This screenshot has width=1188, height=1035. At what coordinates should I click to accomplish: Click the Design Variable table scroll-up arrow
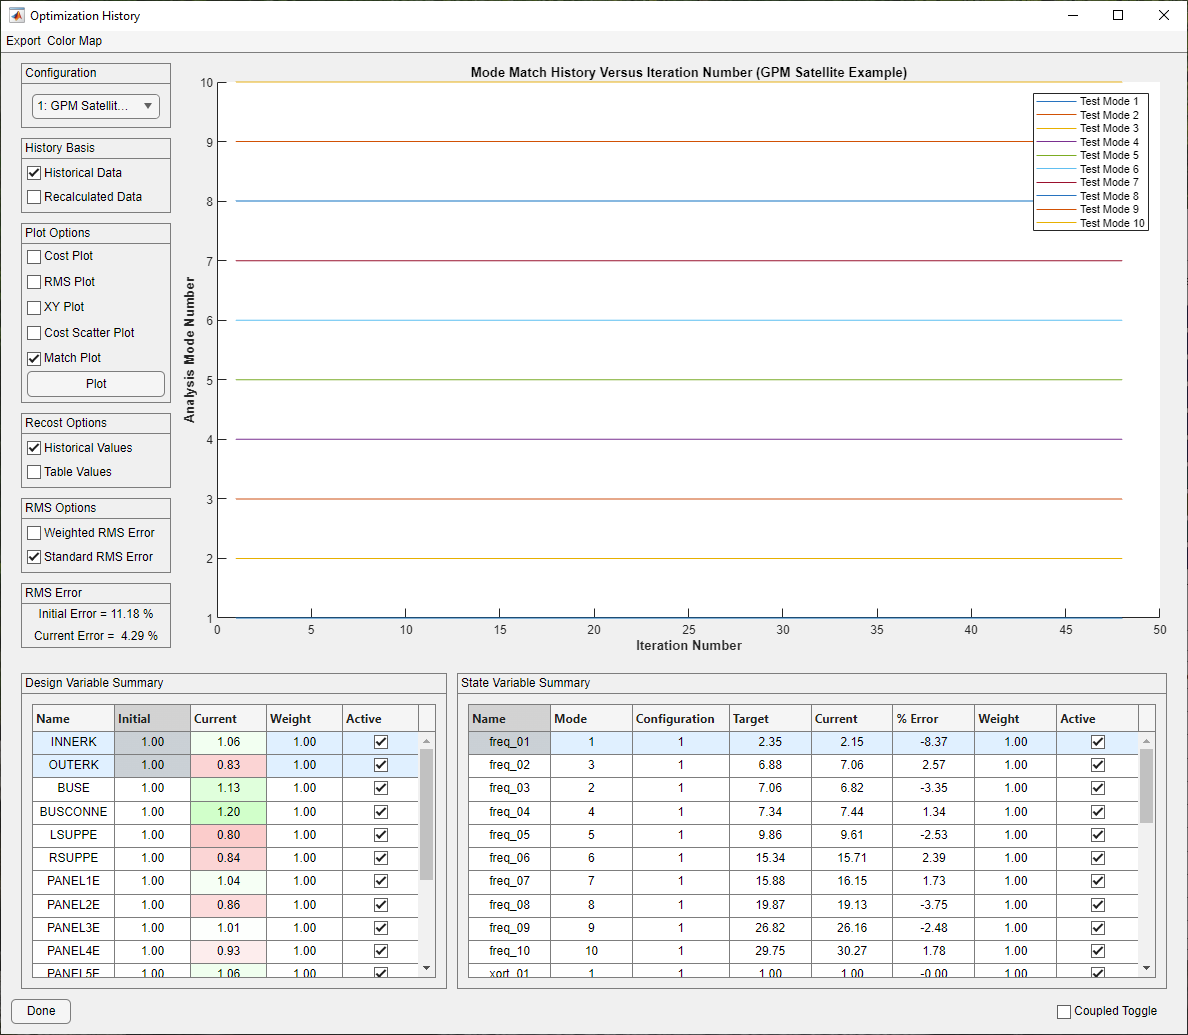427,741
